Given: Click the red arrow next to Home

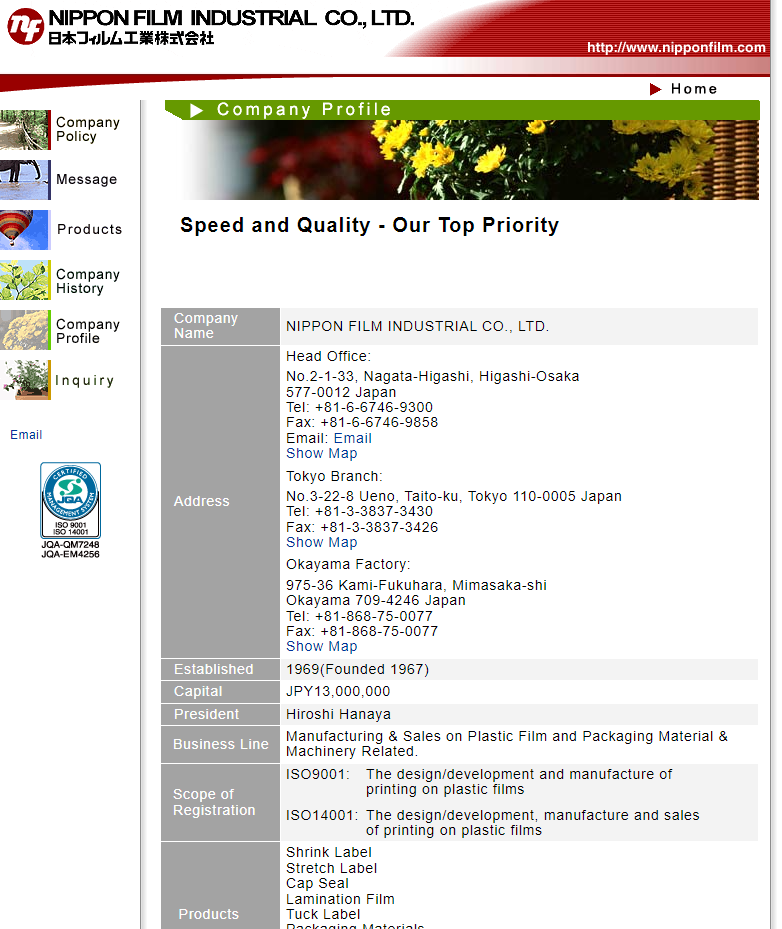Looking at the screenshot, I should tap(656, 89).
